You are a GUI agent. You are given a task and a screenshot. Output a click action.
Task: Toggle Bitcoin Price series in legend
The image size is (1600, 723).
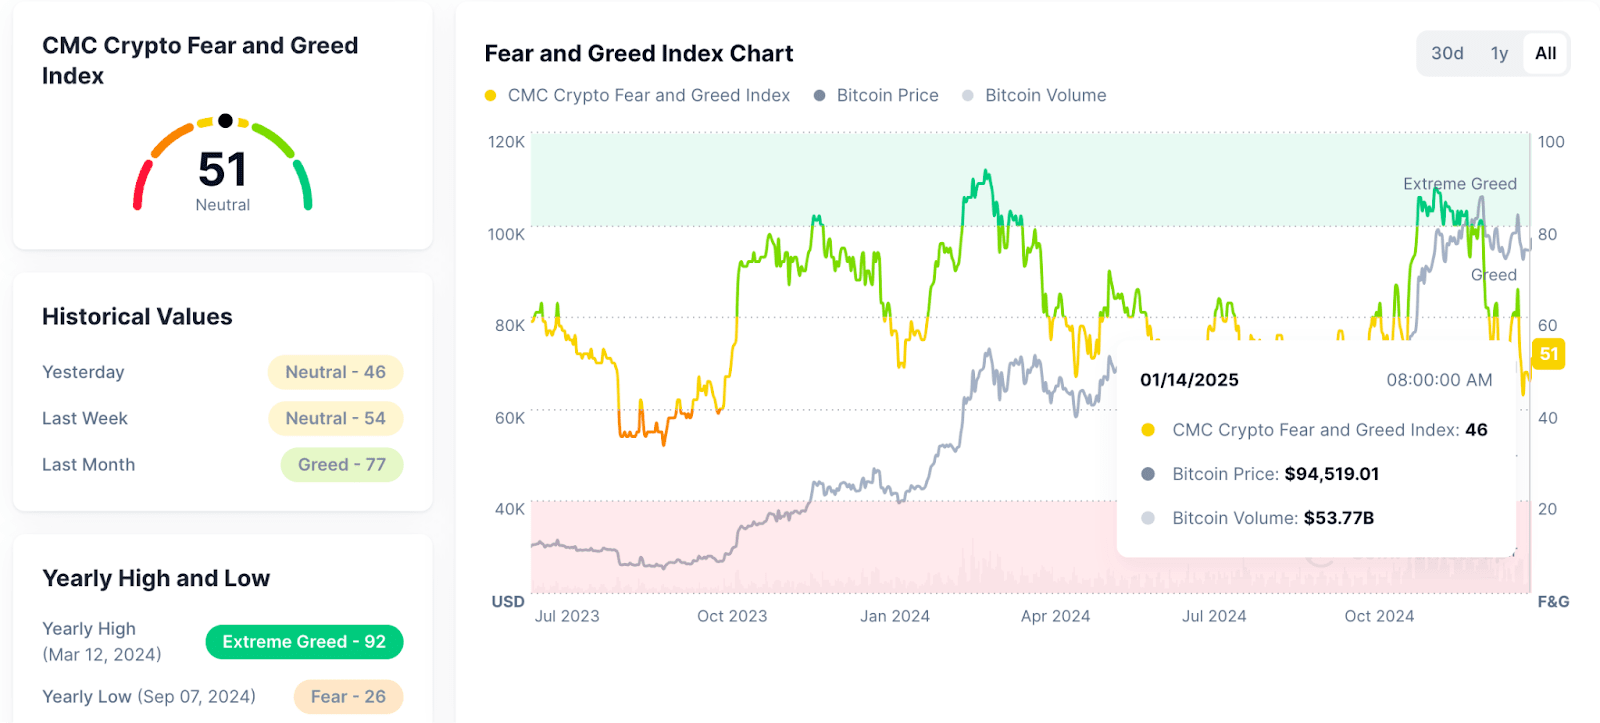pos(887,96)
